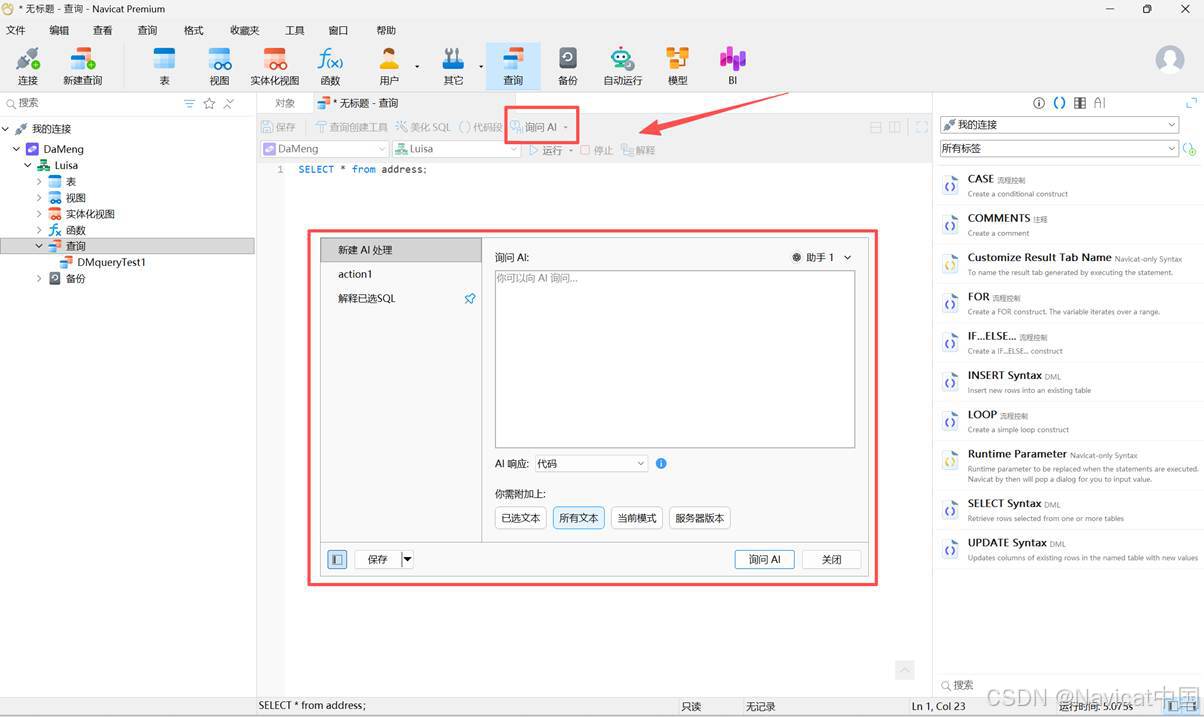Select the CASE snippet entry
1204x717 pixels.
point(1070,185)
